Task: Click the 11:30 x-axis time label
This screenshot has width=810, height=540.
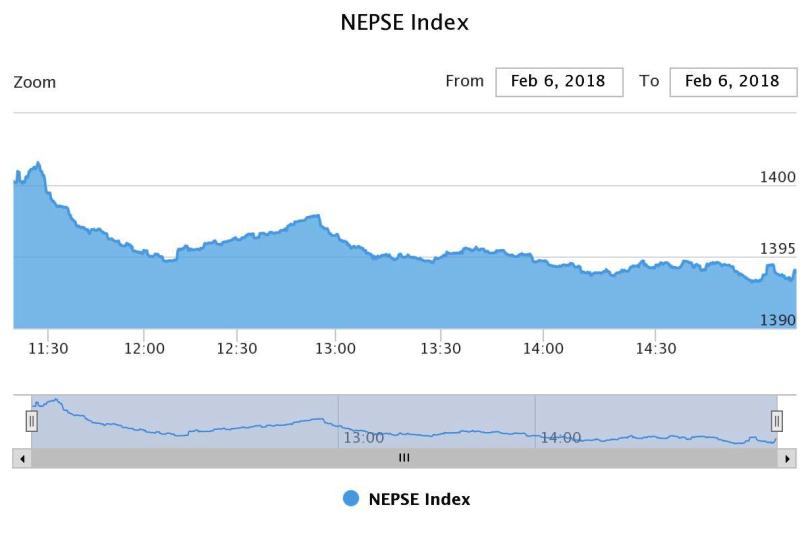Action: (48, 349)
